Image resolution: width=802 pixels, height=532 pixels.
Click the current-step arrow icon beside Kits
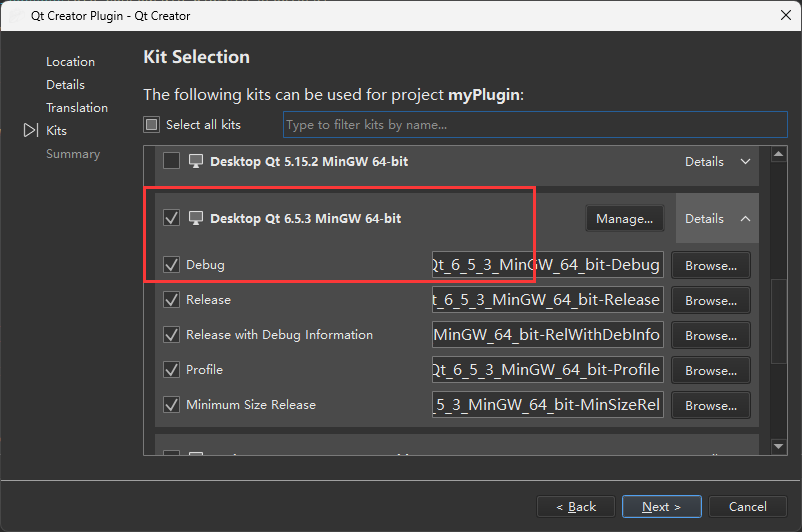31,130
